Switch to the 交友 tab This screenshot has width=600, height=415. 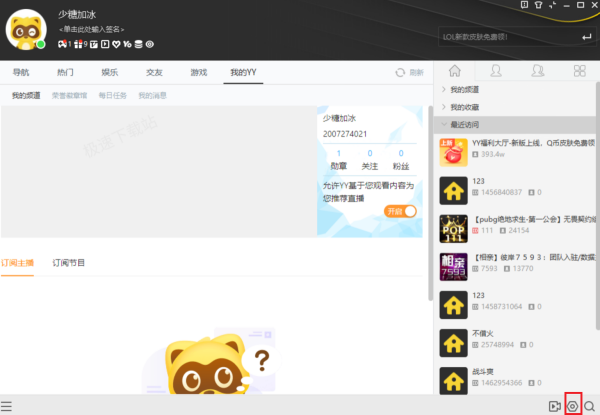(155, 72)
